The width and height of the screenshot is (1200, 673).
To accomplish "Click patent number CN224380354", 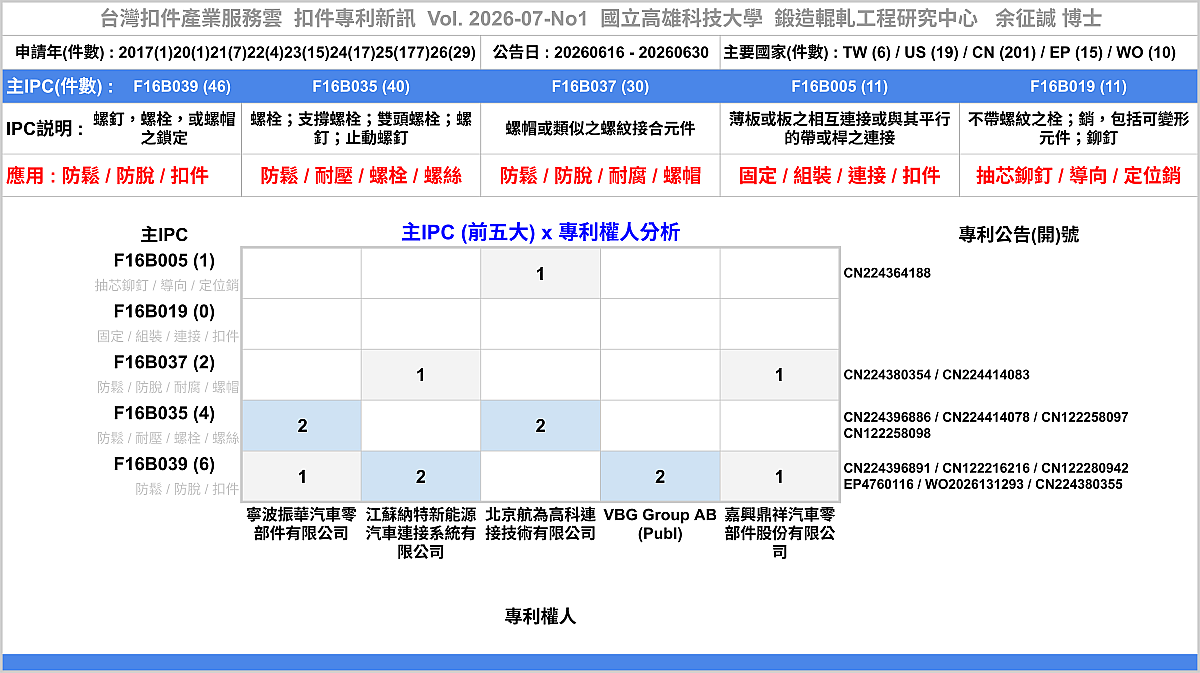I will [x=887, y=375].
